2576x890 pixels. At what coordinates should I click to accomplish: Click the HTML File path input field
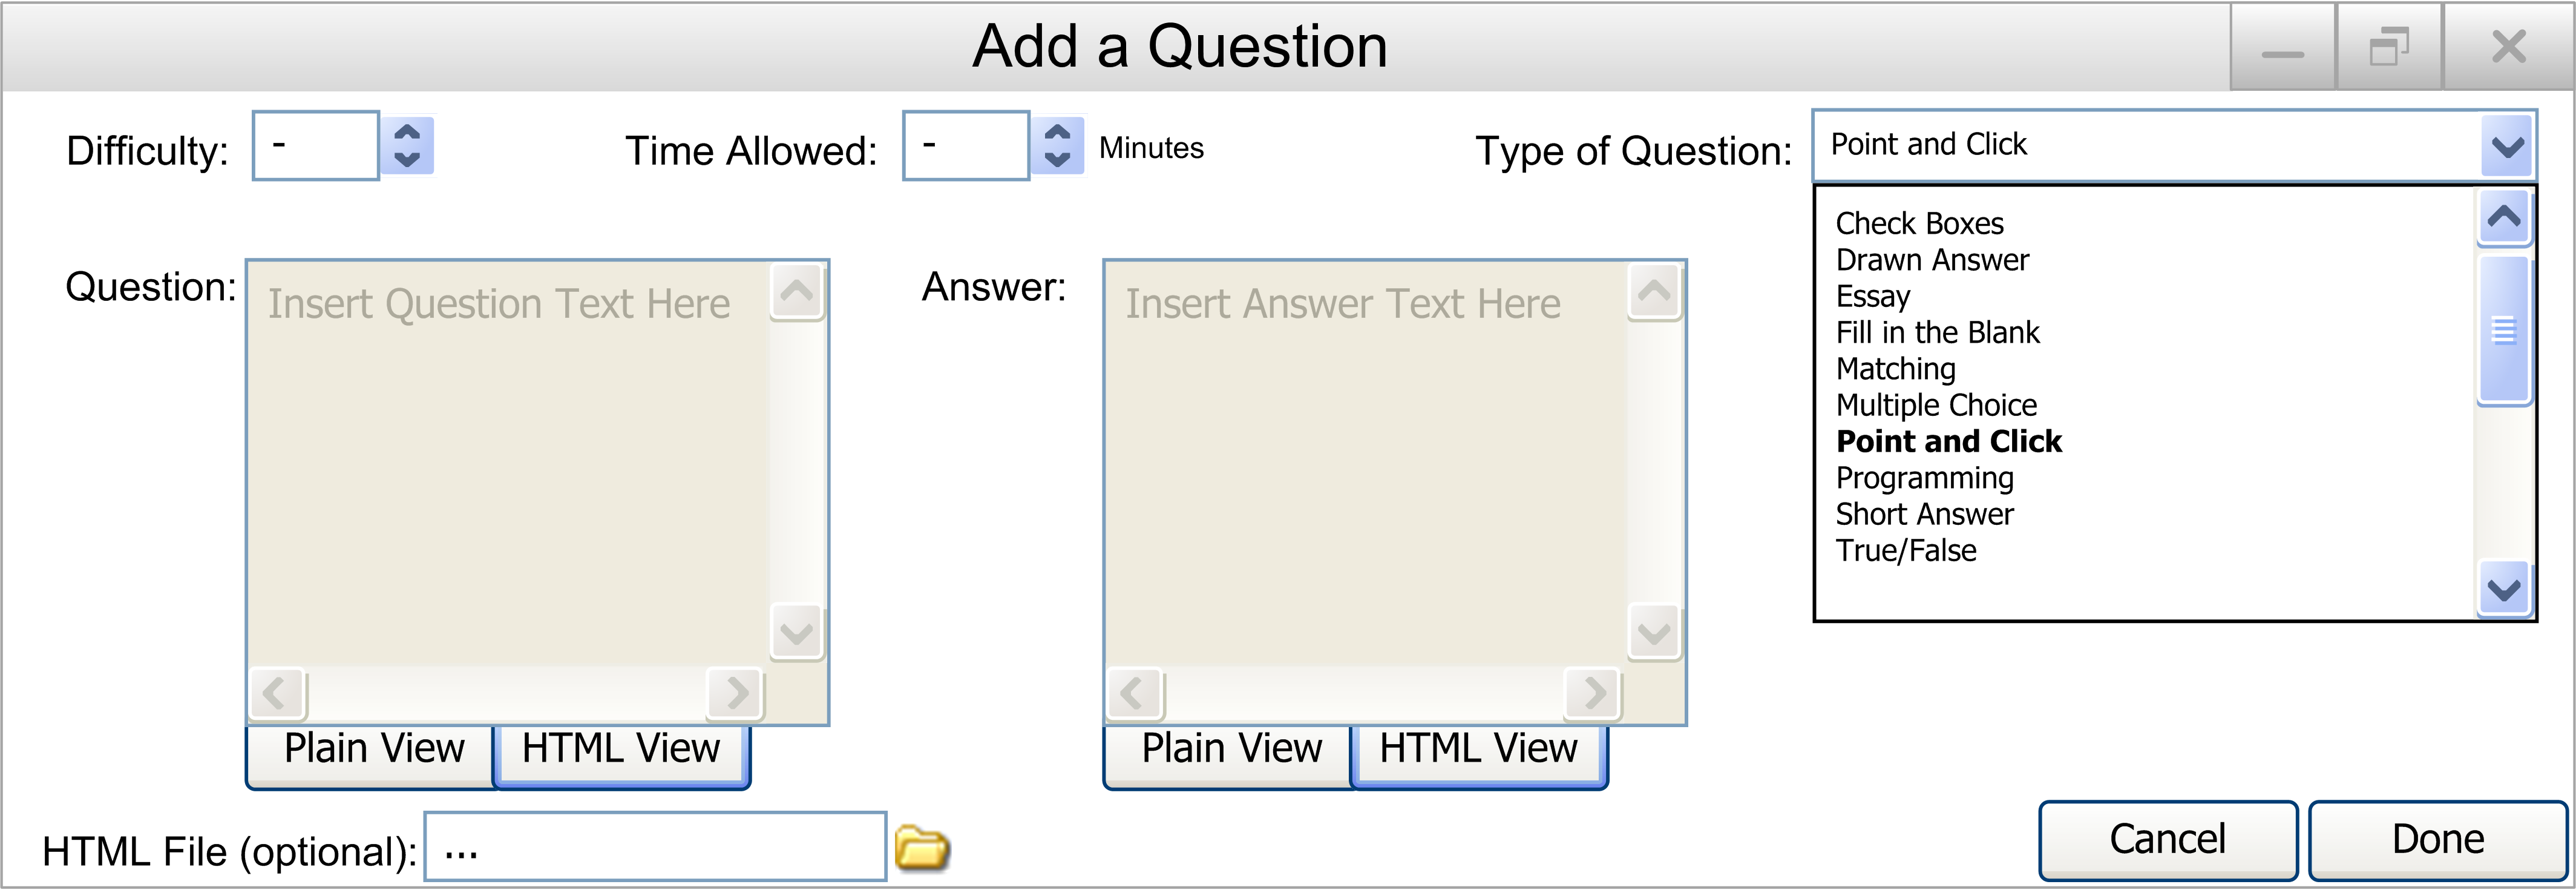pyautogui.click(x=655, y=847)
